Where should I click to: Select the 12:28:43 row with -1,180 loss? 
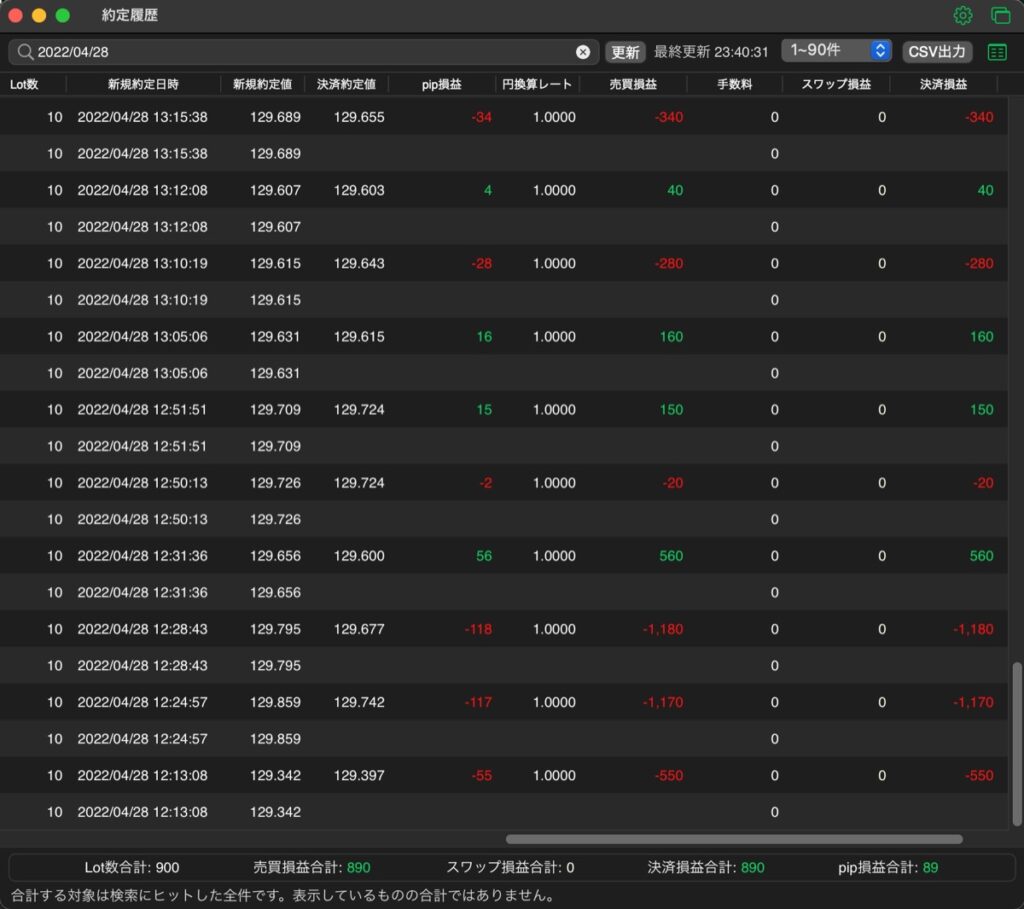click(x=504, y=629)
